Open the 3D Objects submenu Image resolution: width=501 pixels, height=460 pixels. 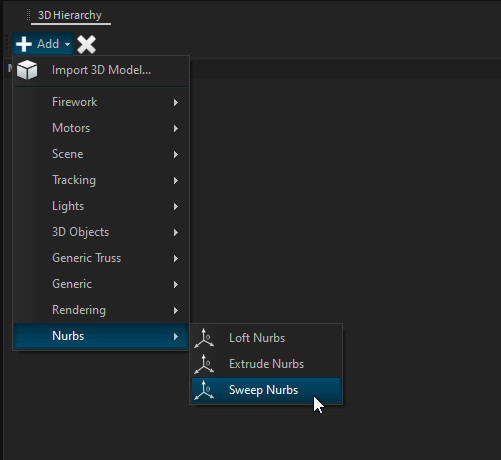[x=101, y=232]
